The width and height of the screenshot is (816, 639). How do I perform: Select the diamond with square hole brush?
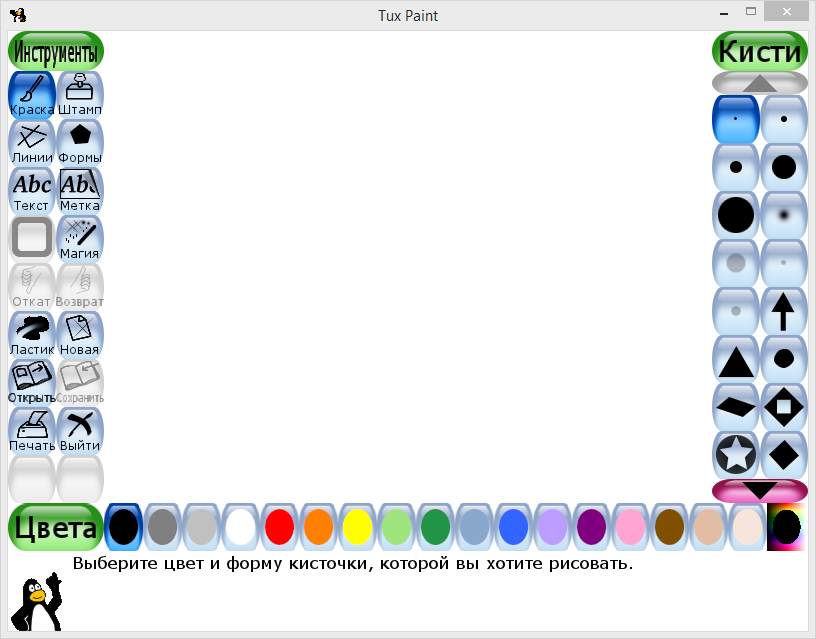(784, 406)
